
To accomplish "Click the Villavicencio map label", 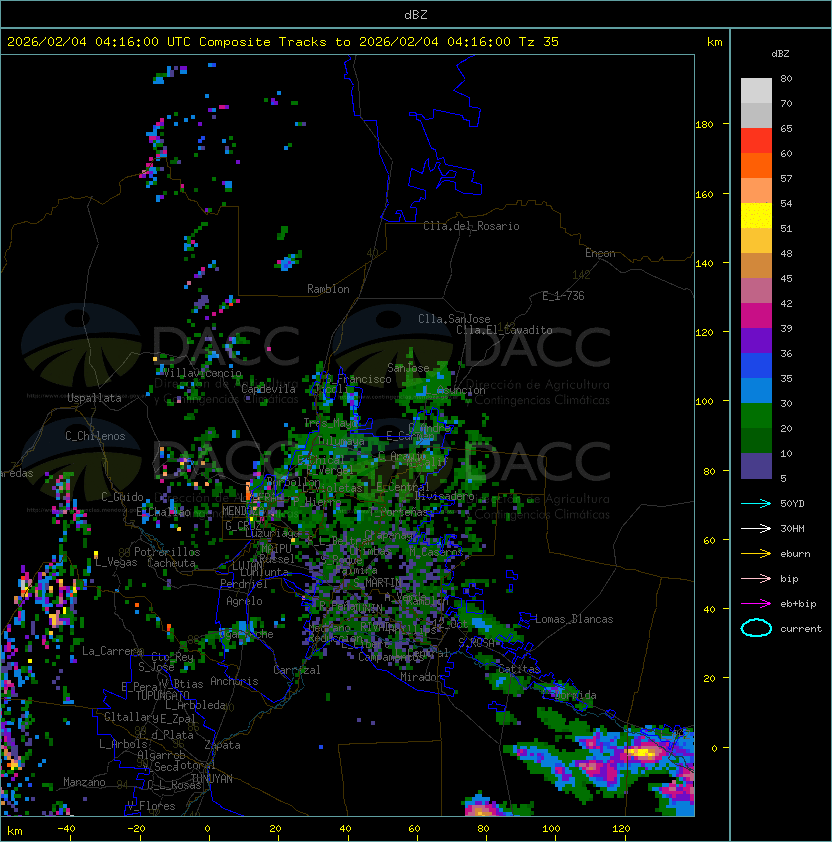I will (202, 373).
